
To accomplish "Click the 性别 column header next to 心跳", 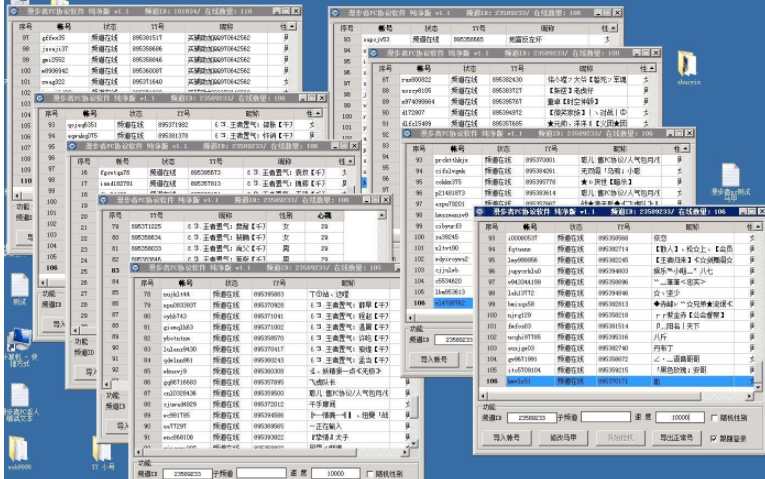I will tap(285, 215).
